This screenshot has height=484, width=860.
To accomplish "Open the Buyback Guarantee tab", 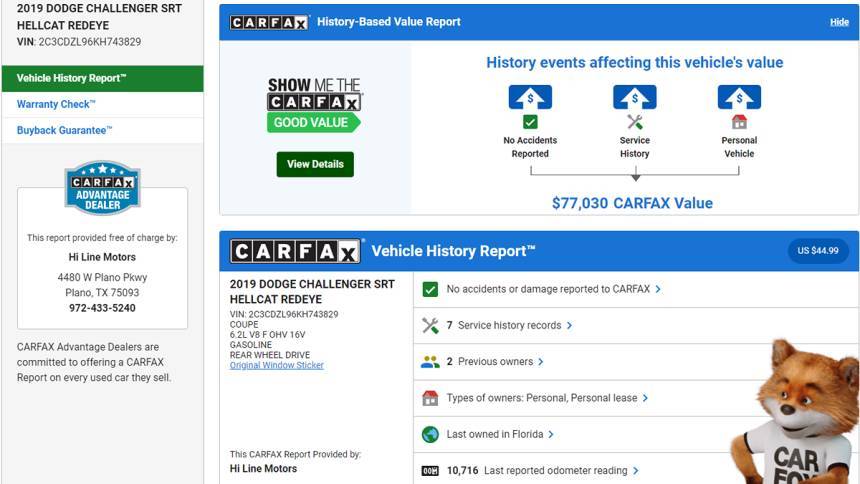I will [x=103, y=131].
